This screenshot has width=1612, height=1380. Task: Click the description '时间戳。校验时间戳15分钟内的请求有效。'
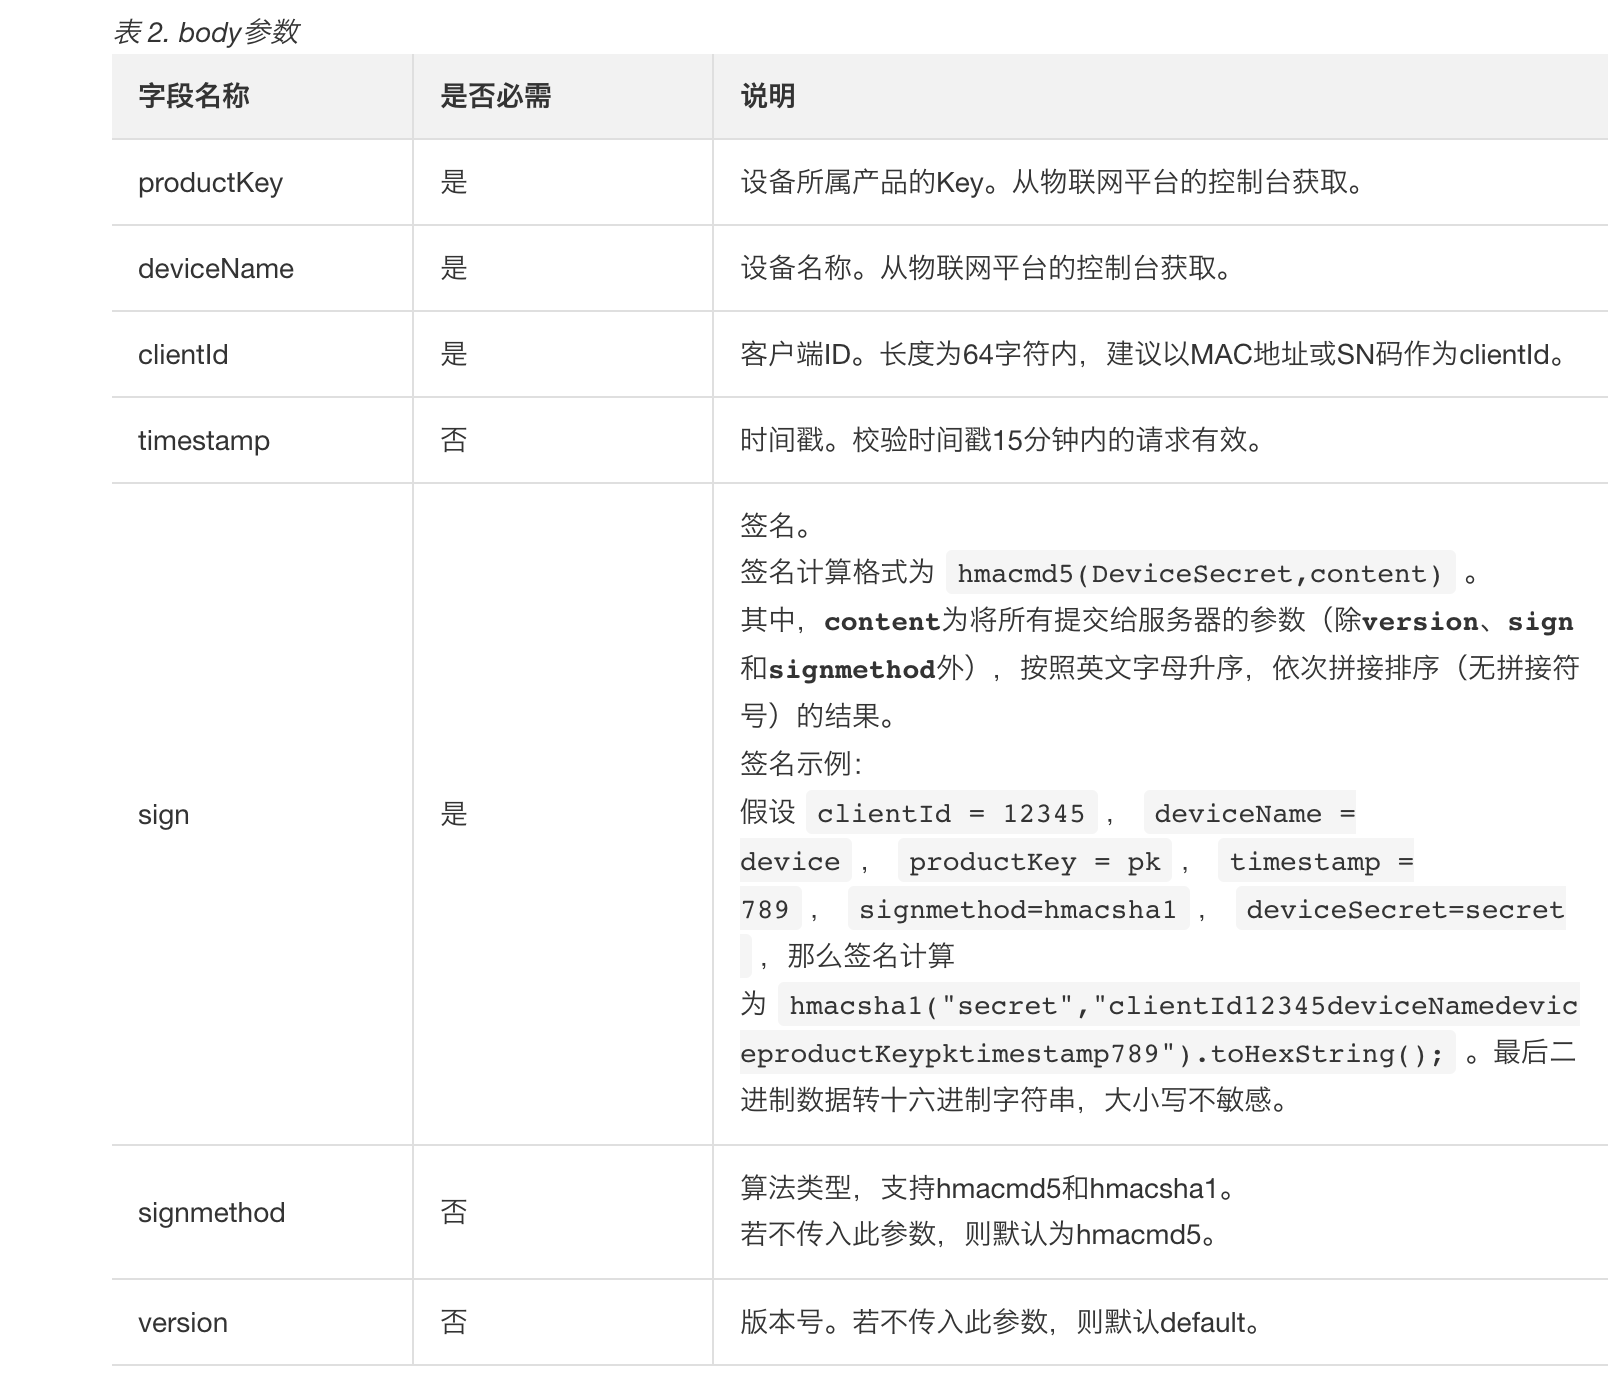(1004, 440)
